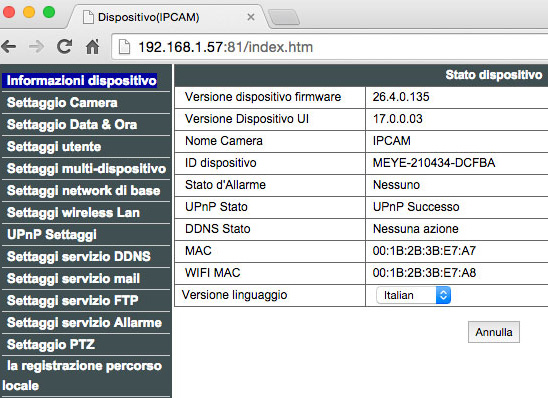
Task: Click the DDNS status Nessuna azione
Action: [416, 229]
